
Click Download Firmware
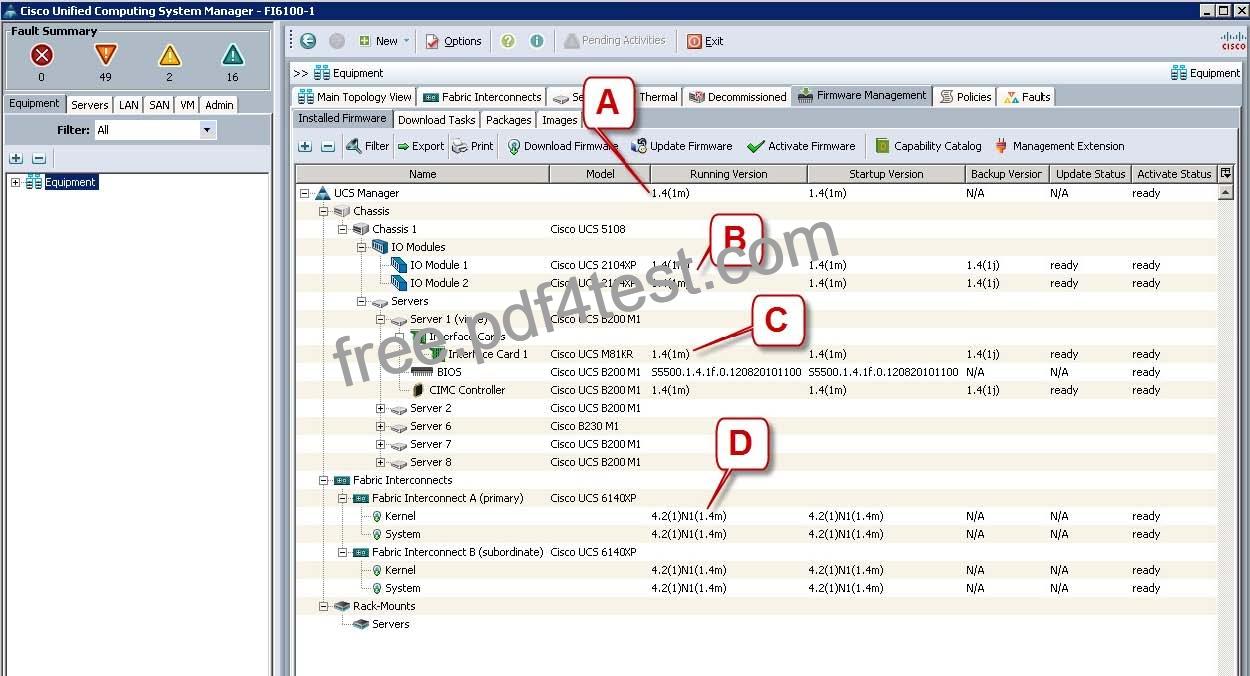coord(562,146)
